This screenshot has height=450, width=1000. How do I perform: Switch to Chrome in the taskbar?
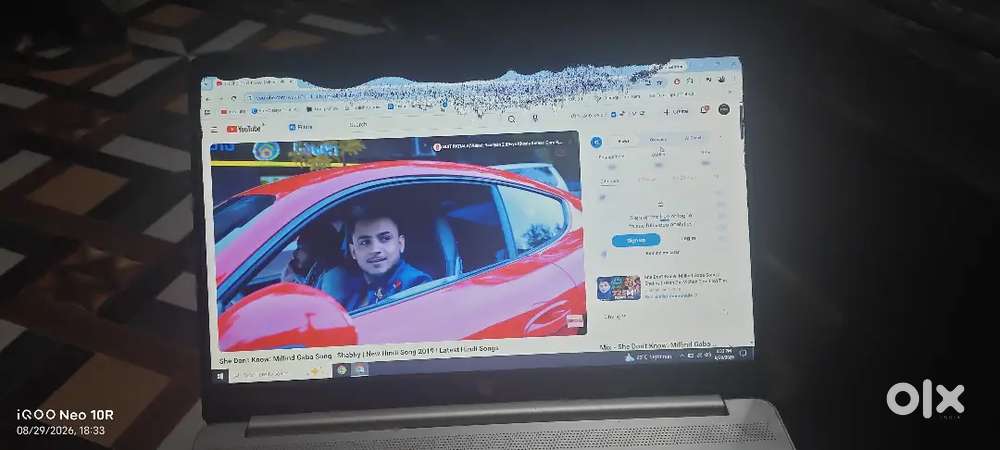[x=342, y=370]
